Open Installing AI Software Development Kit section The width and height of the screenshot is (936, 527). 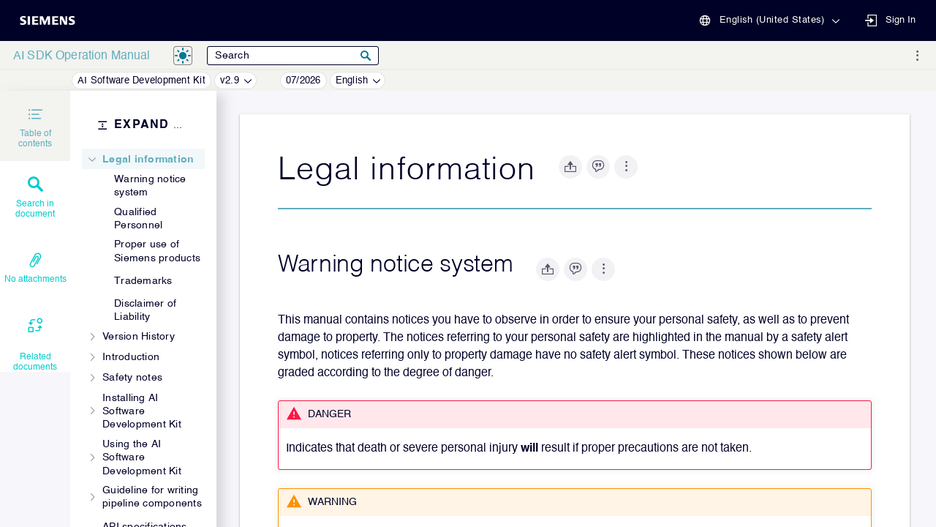coord(141,411)
